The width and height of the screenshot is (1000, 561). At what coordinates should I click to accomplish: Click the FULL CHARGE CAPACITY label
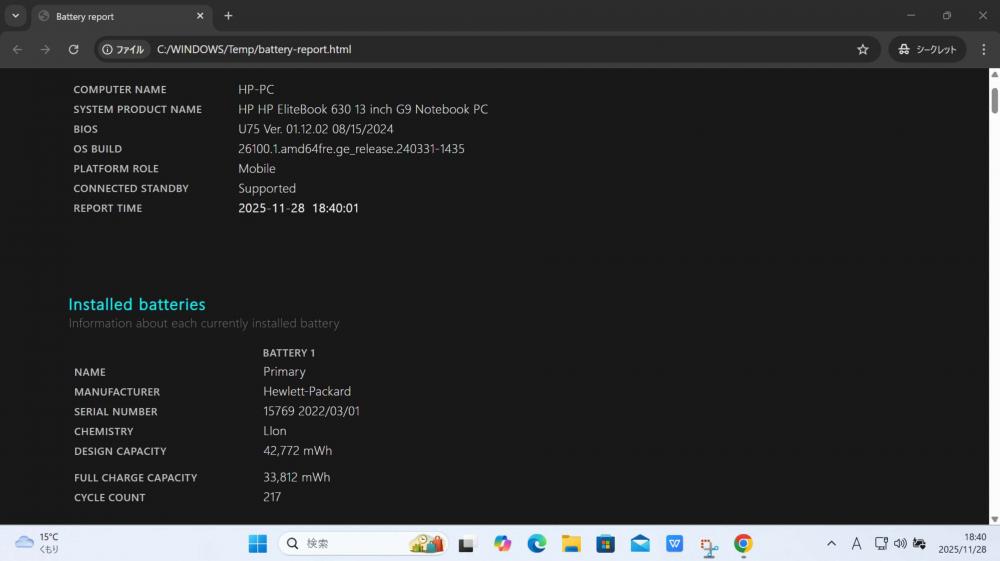tap(135, 477)
